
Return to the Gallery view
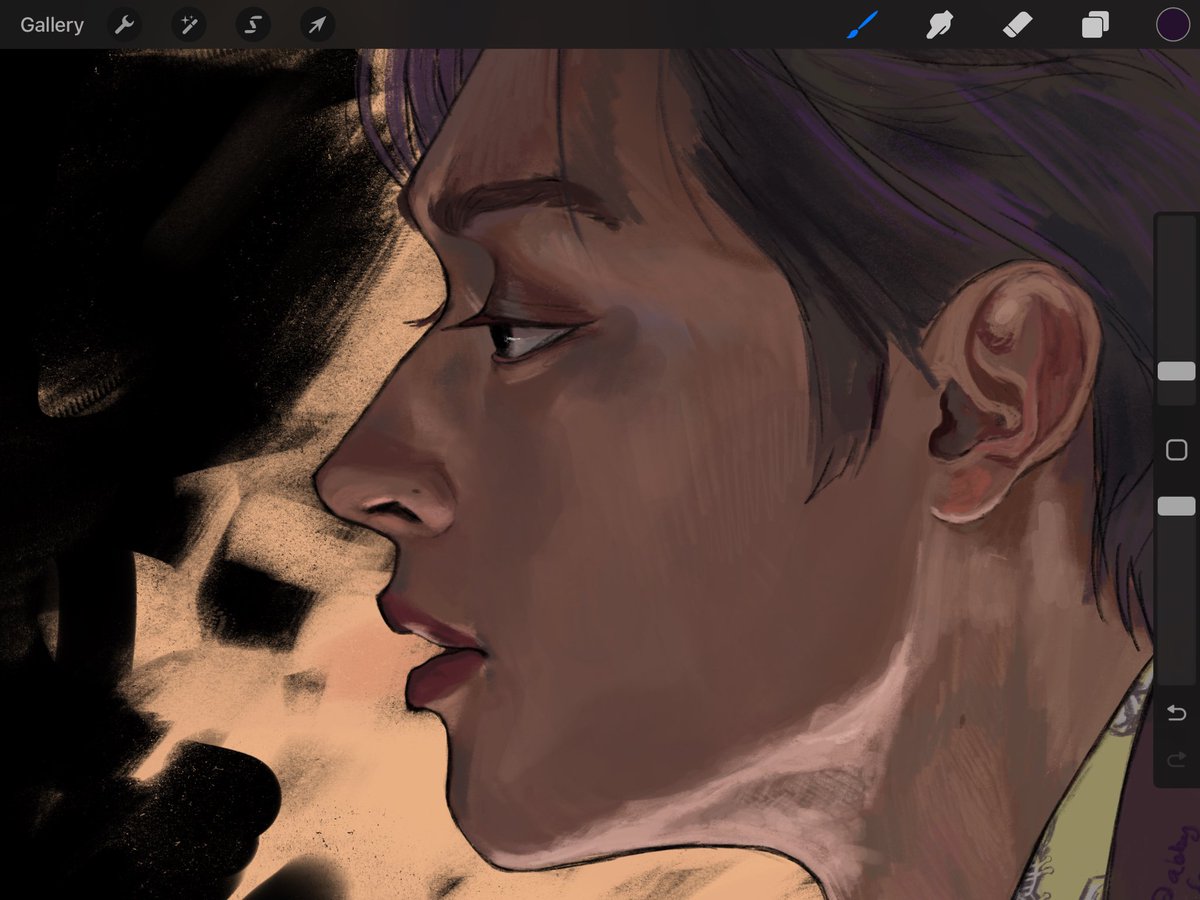point(52,25)
